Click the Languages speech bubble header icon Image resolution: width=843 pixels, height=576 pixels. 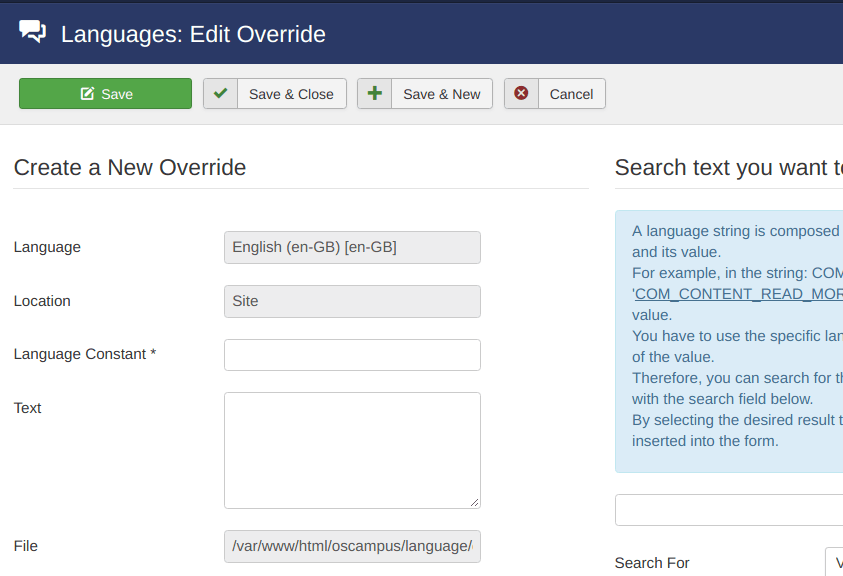33,32
